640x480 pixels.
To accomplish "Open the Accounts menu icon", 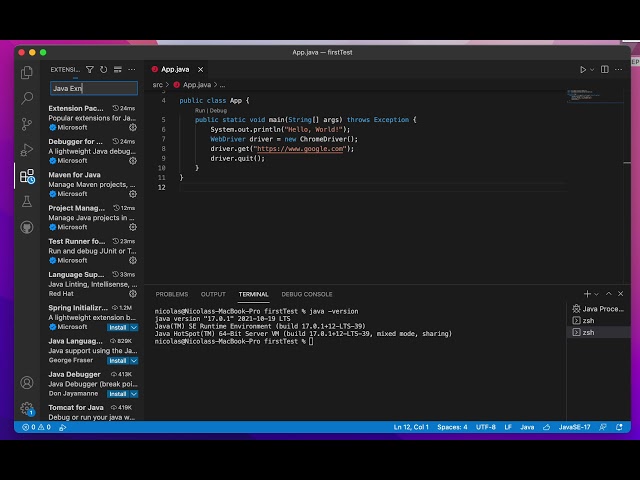I will tap(27, 382).
